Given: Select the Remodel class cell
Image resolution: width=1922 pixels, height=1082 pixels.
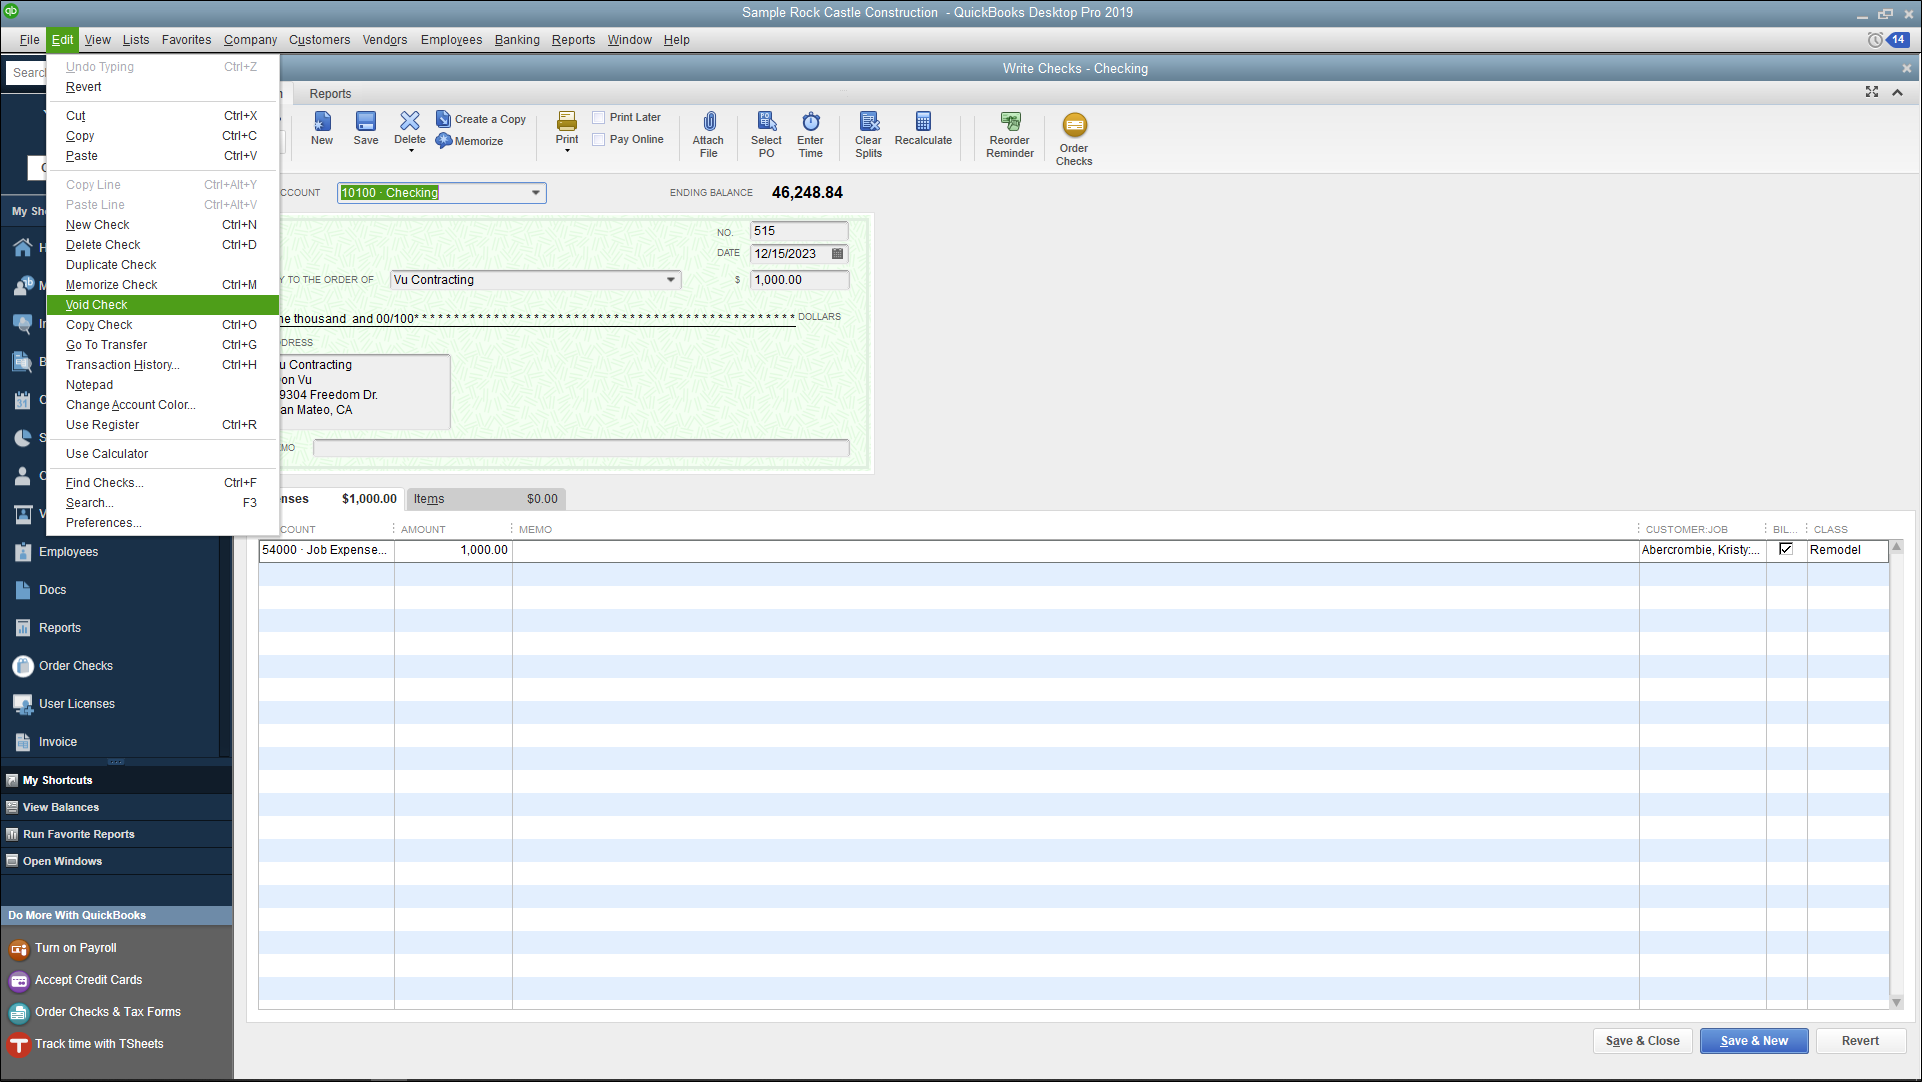Looking at the screenshot, I should coord(1847,550).
